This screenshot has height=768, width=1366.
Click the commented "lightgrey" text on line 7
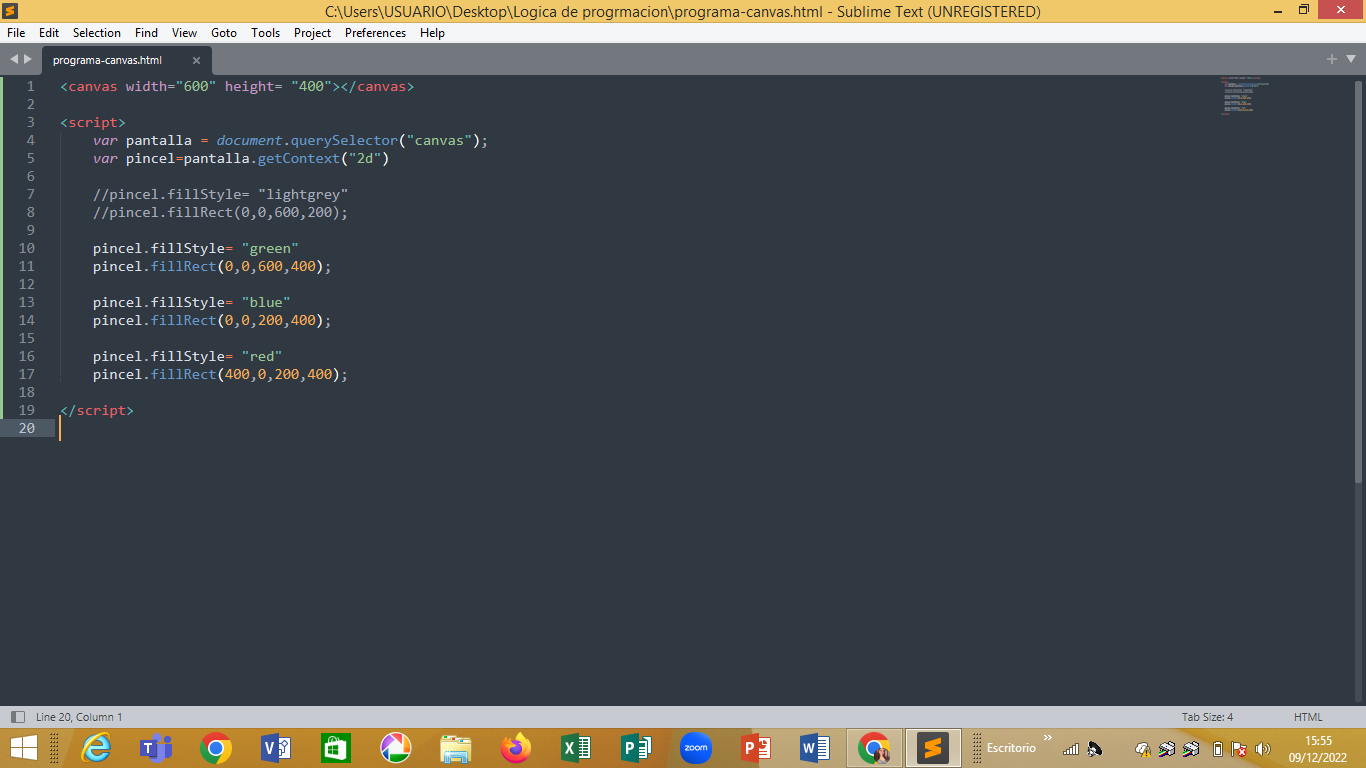303,194
